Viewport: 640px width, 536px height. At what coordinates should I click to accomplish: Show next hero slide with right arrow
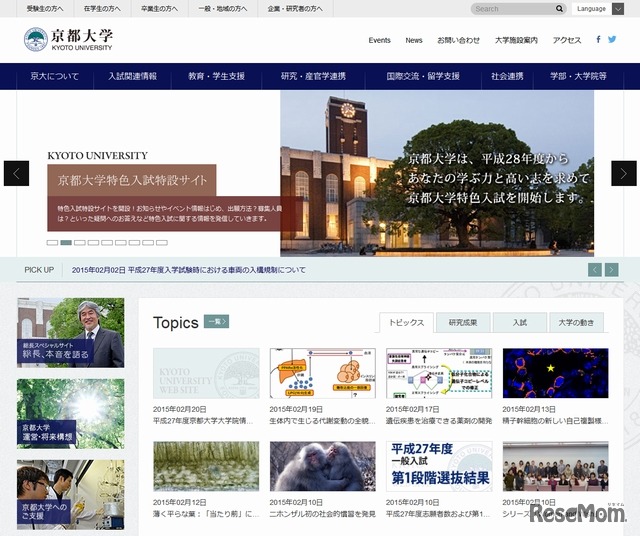pyautogui.click(x=624, y=173)
